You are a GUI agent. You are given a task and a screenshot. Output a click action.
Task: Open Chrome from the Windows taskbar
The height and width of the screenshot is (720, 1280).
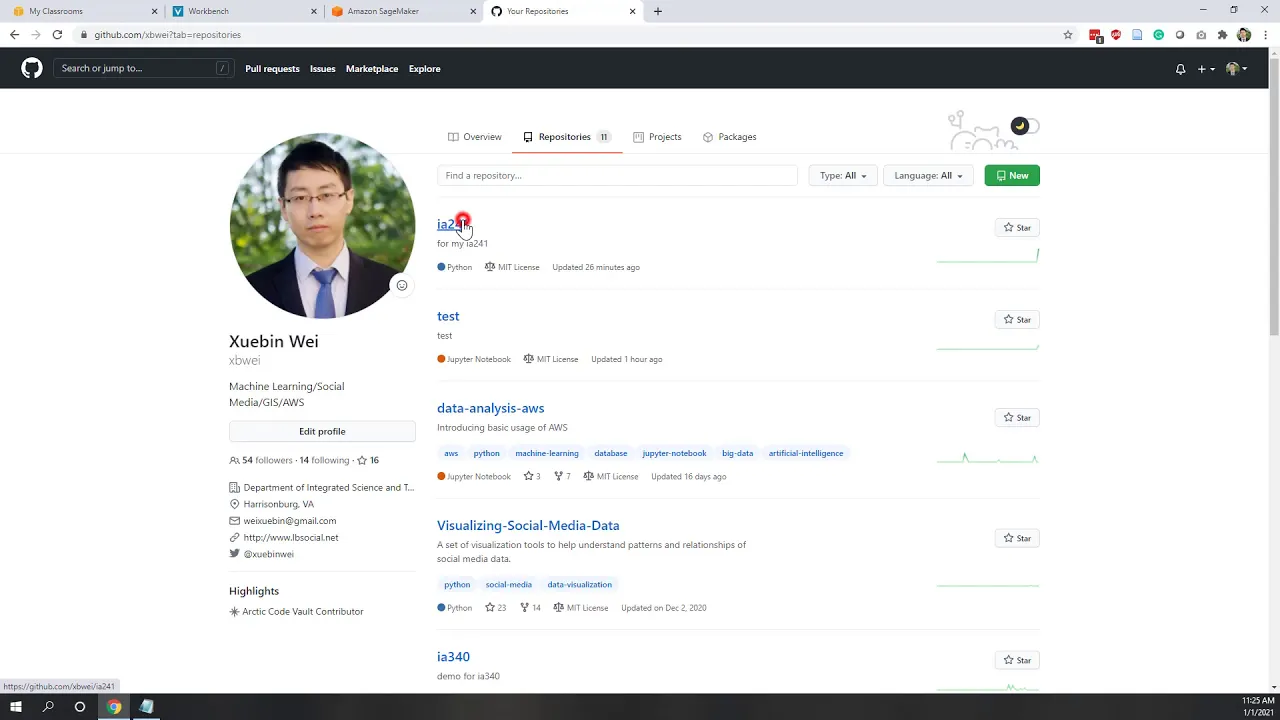[114, 707]
